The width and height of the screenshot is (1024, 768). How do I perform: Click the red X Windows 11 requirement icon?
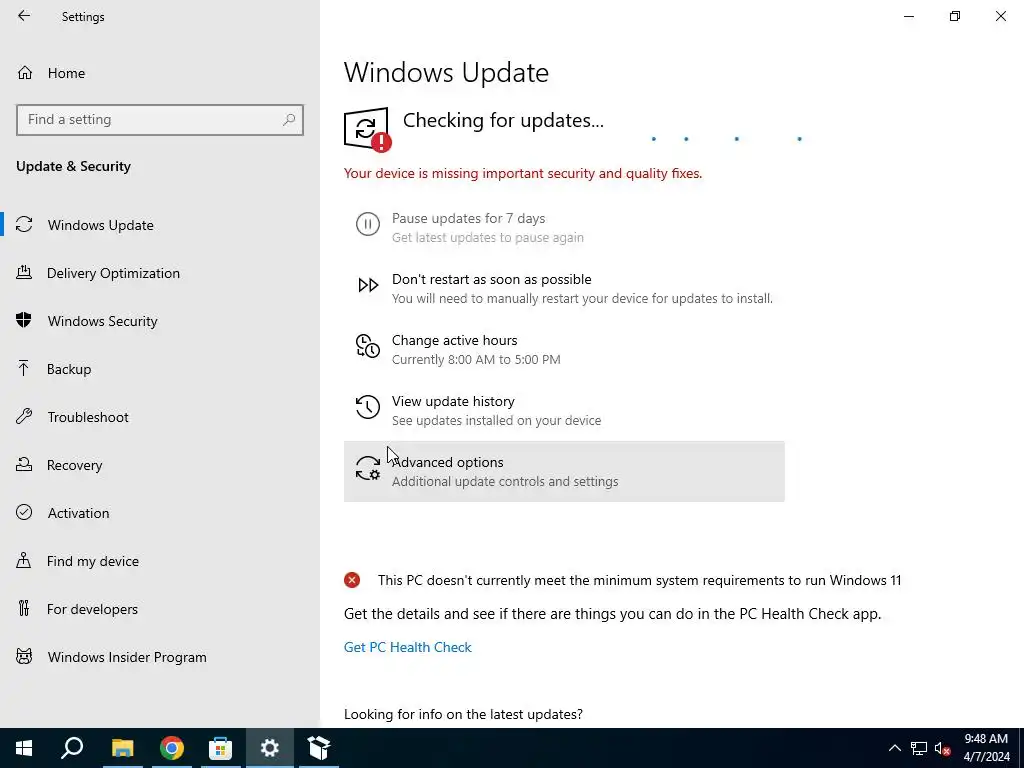[352, 580]
